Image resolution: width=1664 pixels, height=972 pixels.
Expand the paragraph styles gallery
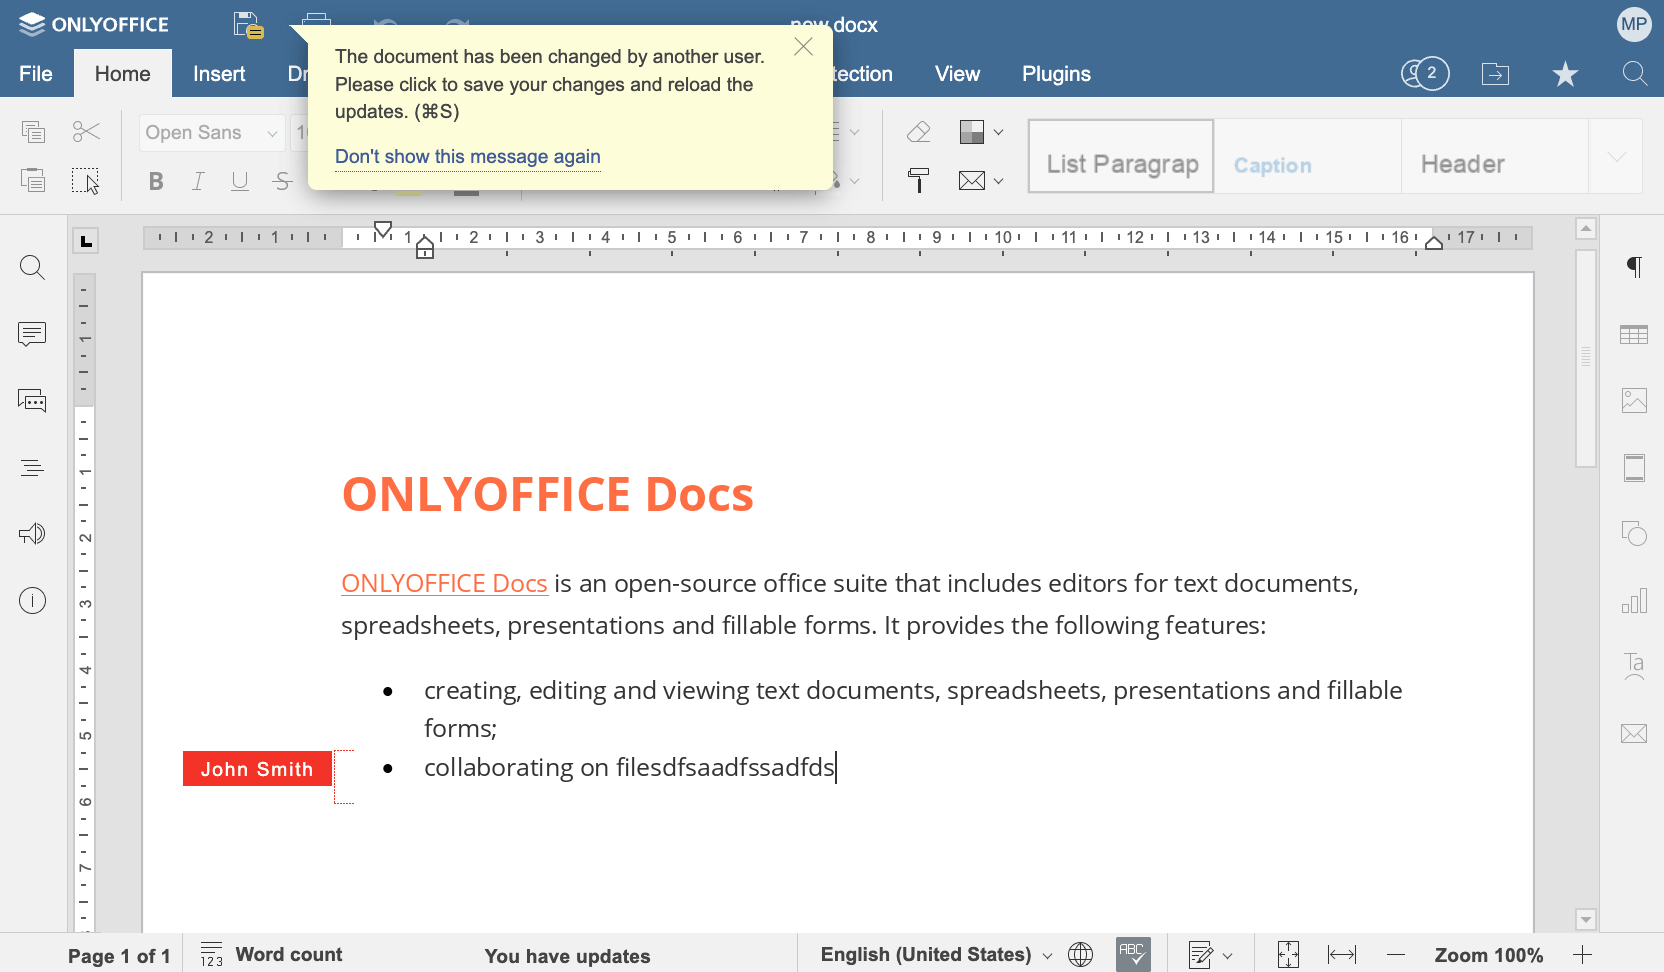tap(1616, 156)
